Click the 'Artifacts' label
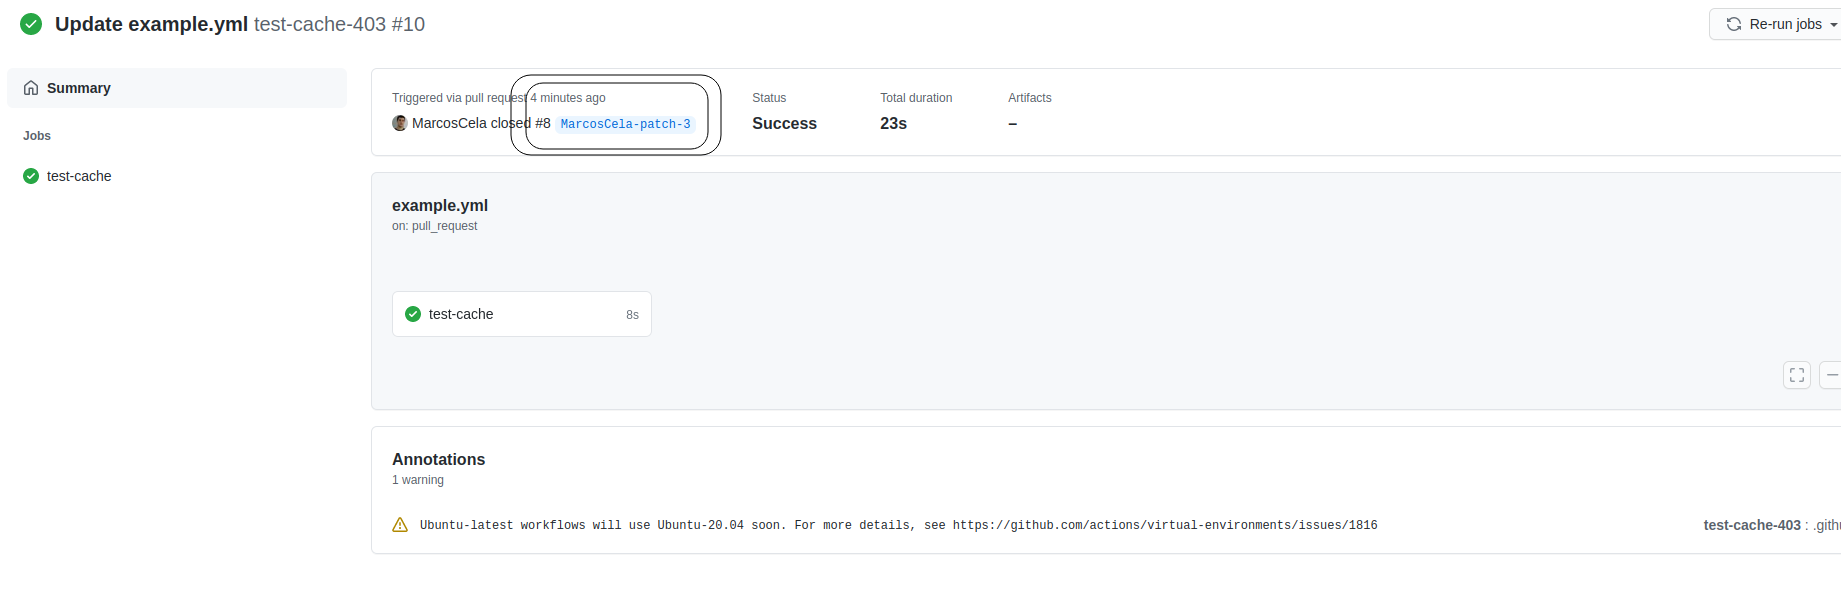Viewport: 1841px width, 593px height. [1030, 98]
